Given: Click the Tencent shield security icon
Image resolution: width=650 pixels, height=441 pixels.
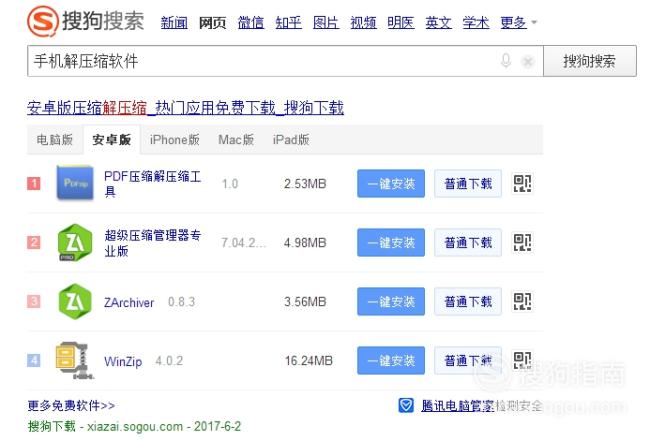Looking at the screenshot, I should click(x=406, y=405).
